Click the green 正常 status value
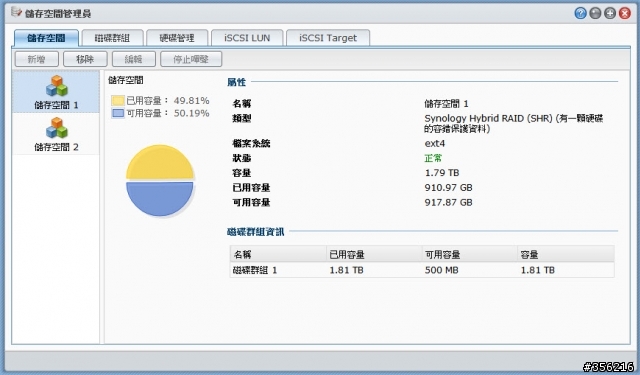The height and width of the screenshot is (375, 640). click(x=433, y=158)
